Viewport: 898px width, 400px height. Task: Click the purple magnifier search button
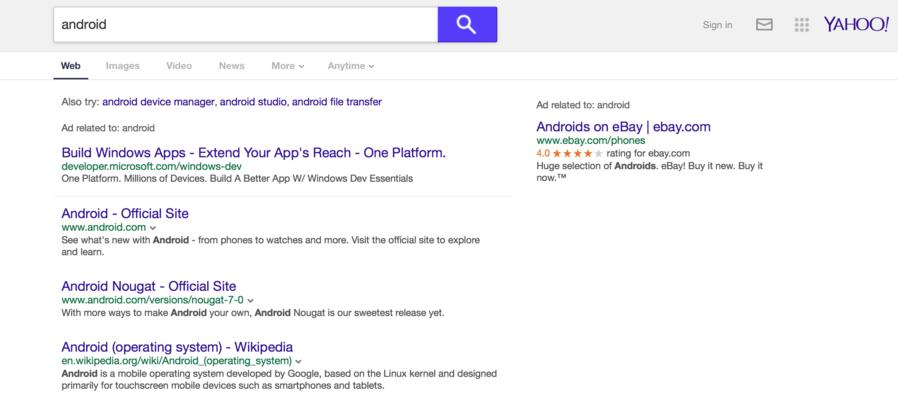(467, 25)
